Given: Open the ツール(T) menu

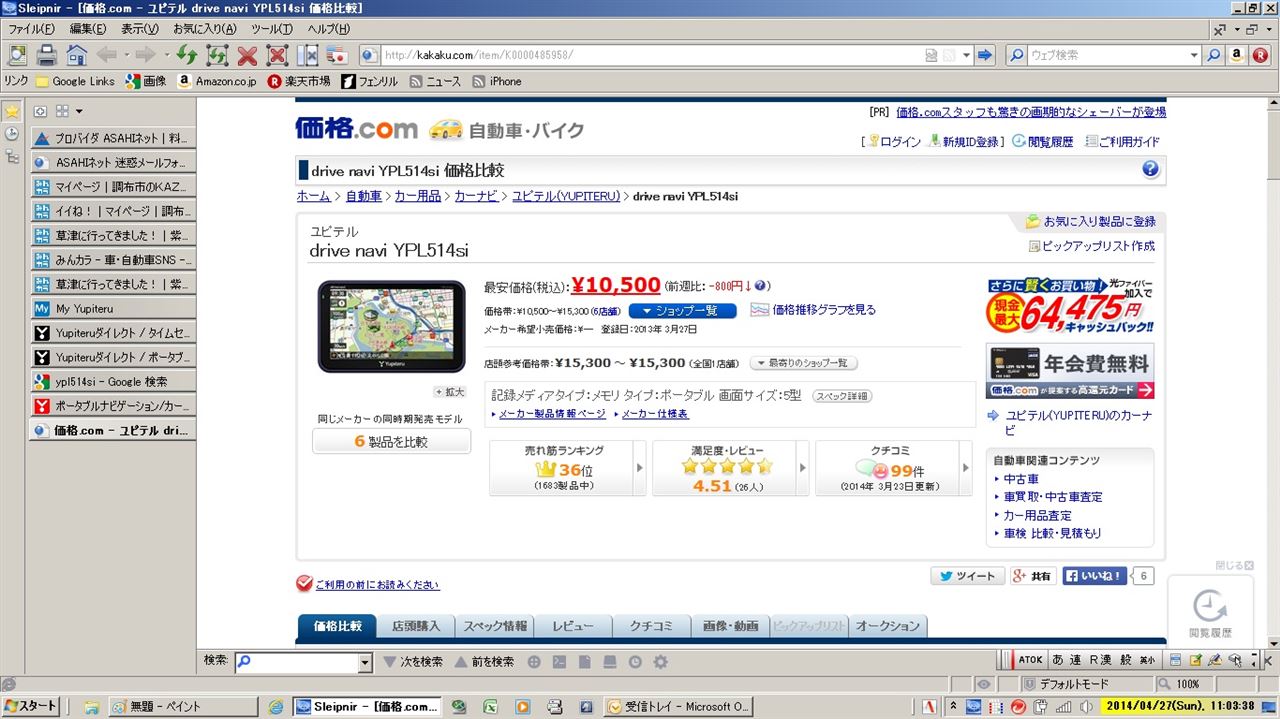Looking at the screenshot, I should pyautogui.click(x=271, y=29).
